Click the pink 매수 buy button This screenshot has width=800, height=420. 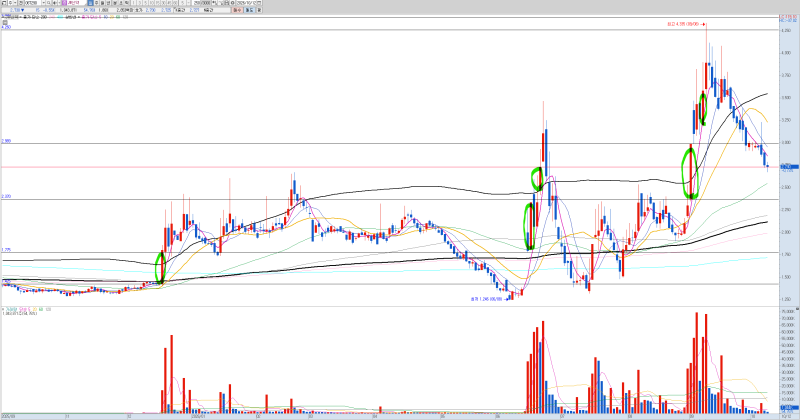point(237,10)
